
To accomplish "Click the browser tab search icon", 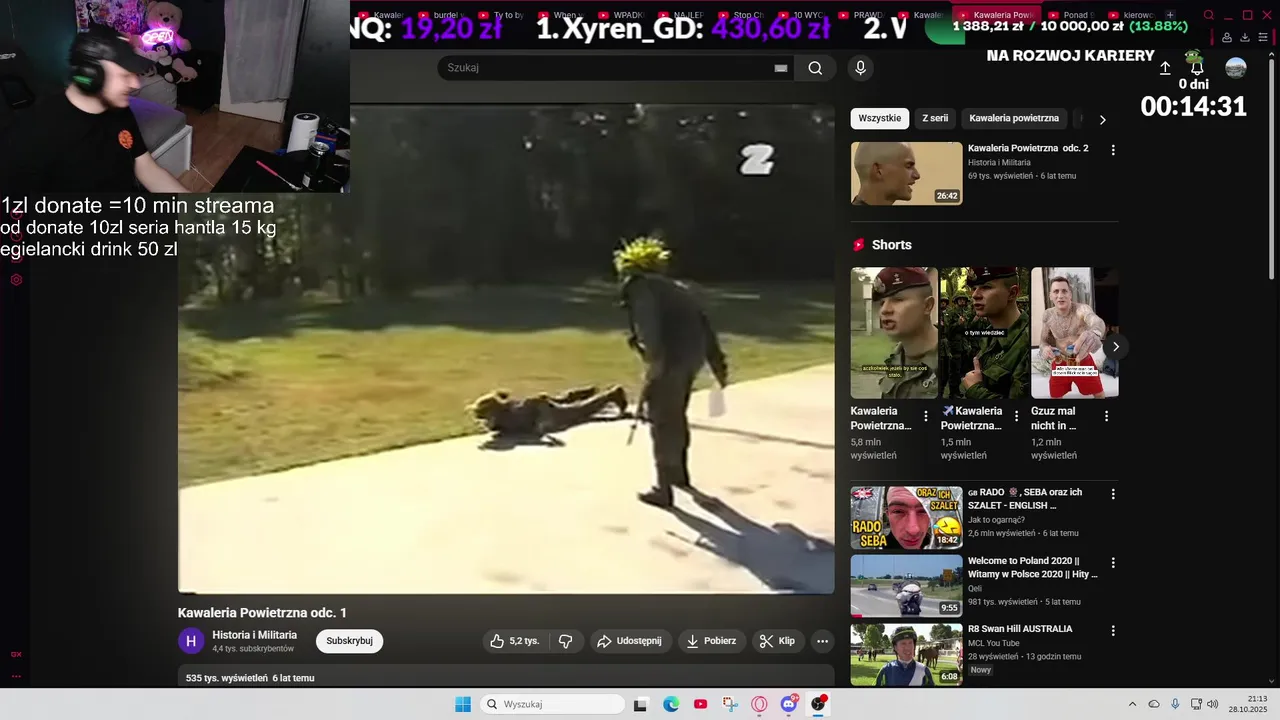I will 1209,15.
